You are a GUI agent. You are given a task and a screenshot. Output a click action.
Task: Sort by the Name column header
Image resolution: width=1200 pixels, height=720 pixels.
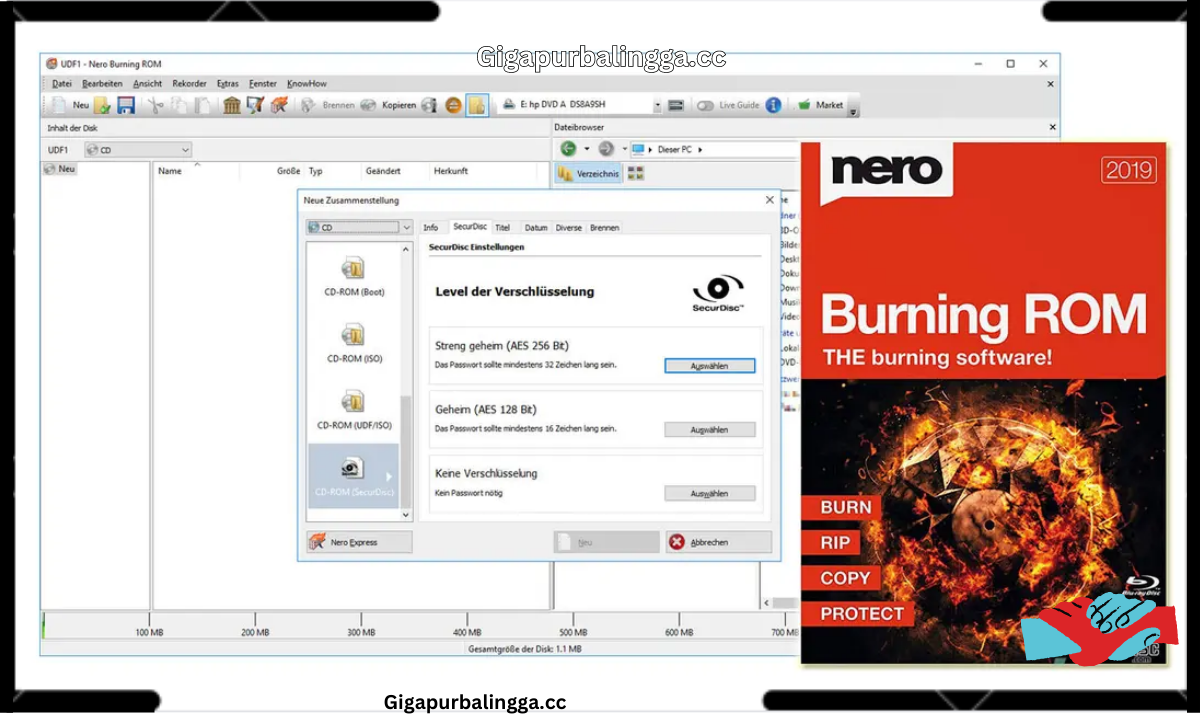tap(170, 171)
